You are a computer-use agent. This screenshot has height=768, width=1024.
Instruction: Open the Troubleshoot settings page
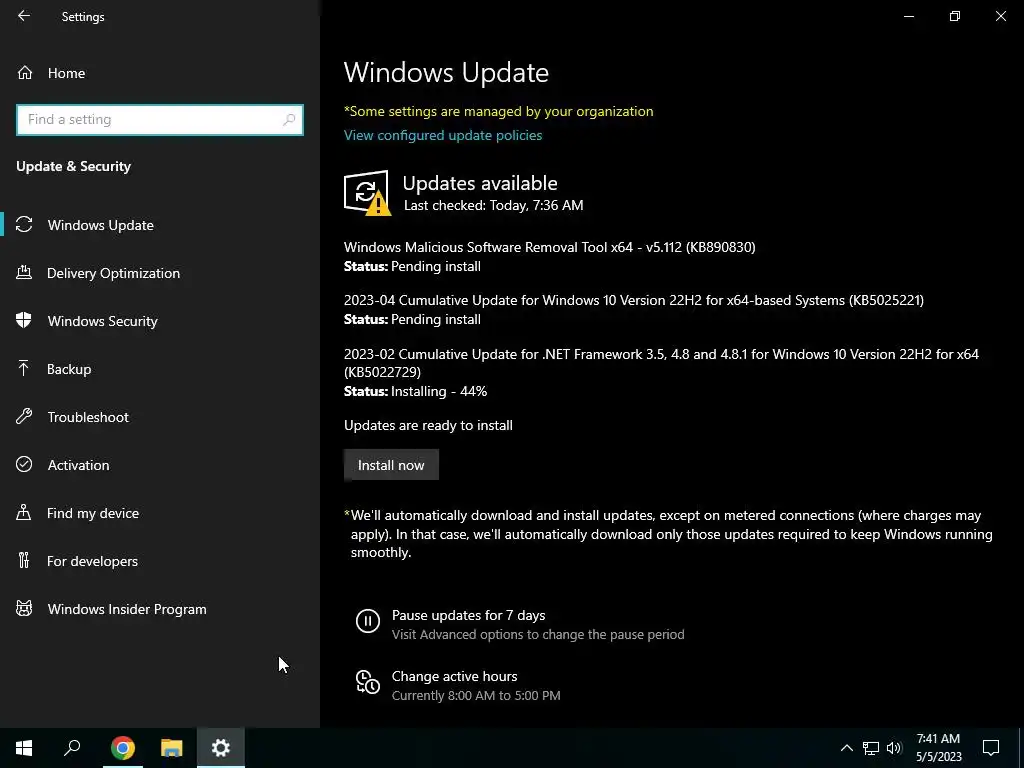click(160, 417)
